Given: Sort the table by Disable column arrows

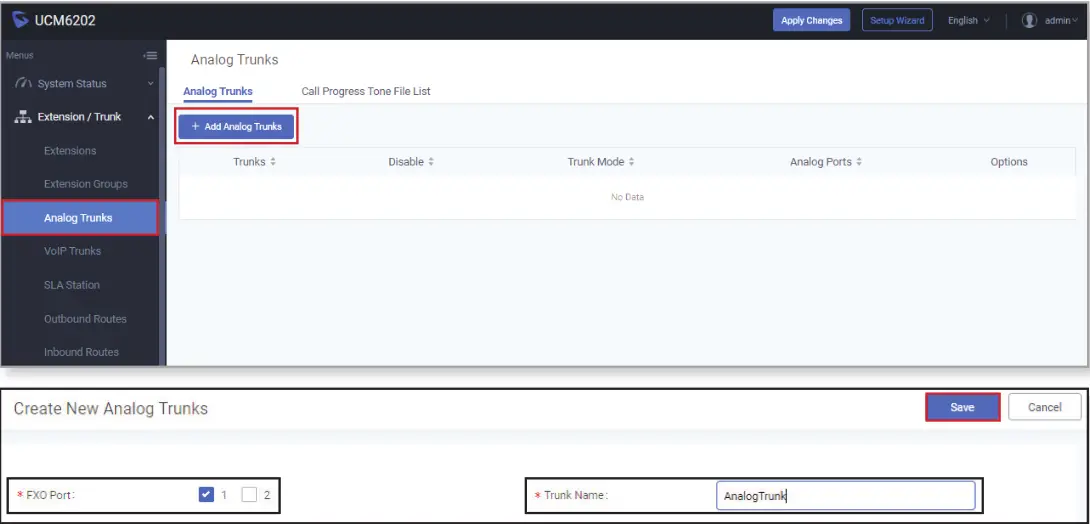Looking at the screenshot, I should tap(431, 161).
